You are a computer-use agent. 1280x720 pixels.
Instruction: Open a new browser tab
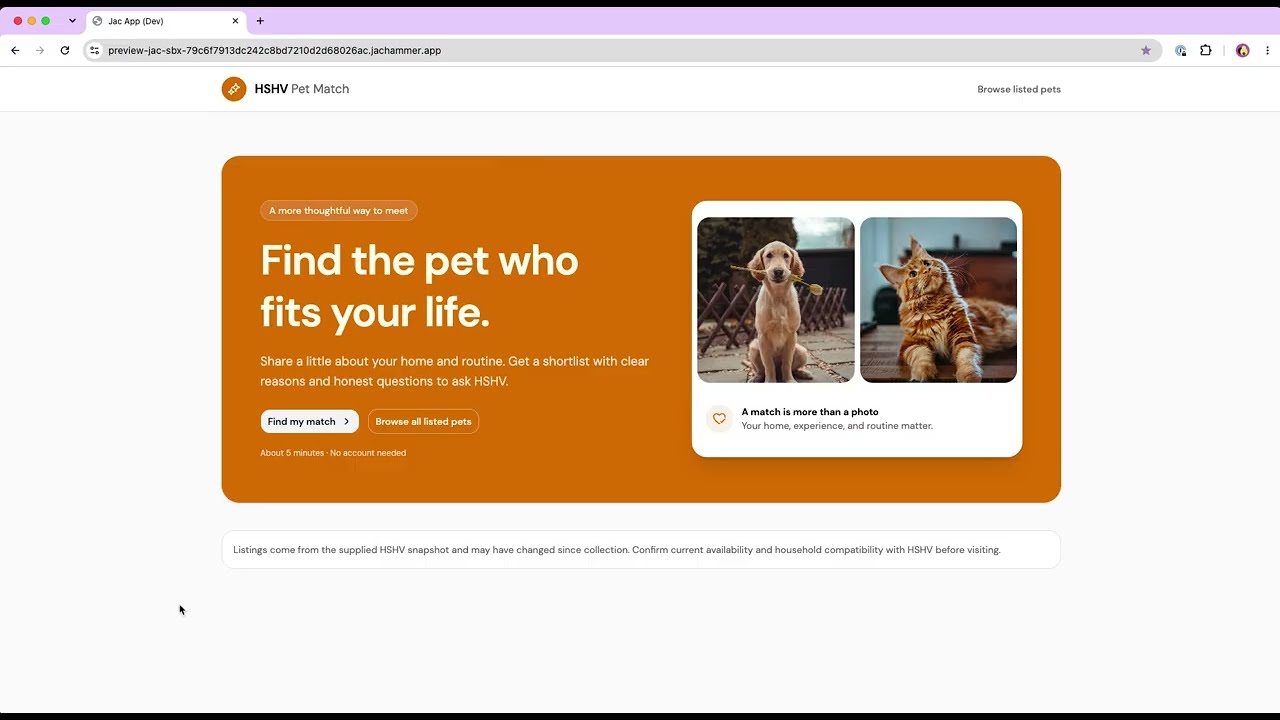(x=260, y=21)
